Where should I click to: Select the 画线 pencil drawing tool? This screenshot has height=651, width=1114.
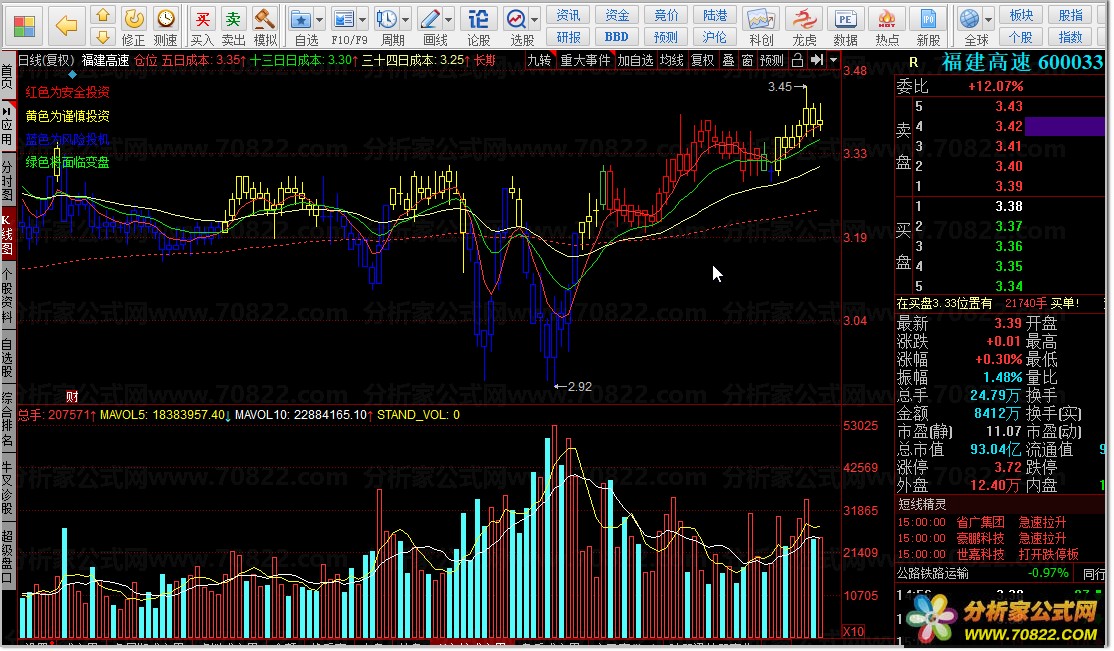[x=430, y=19]
